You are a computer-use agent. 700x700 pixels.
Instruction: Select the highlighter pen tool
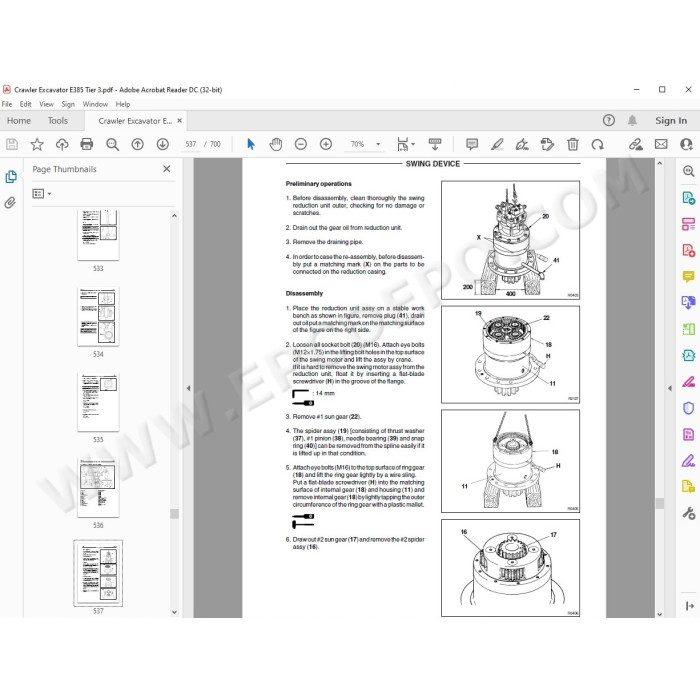(497, 144)
